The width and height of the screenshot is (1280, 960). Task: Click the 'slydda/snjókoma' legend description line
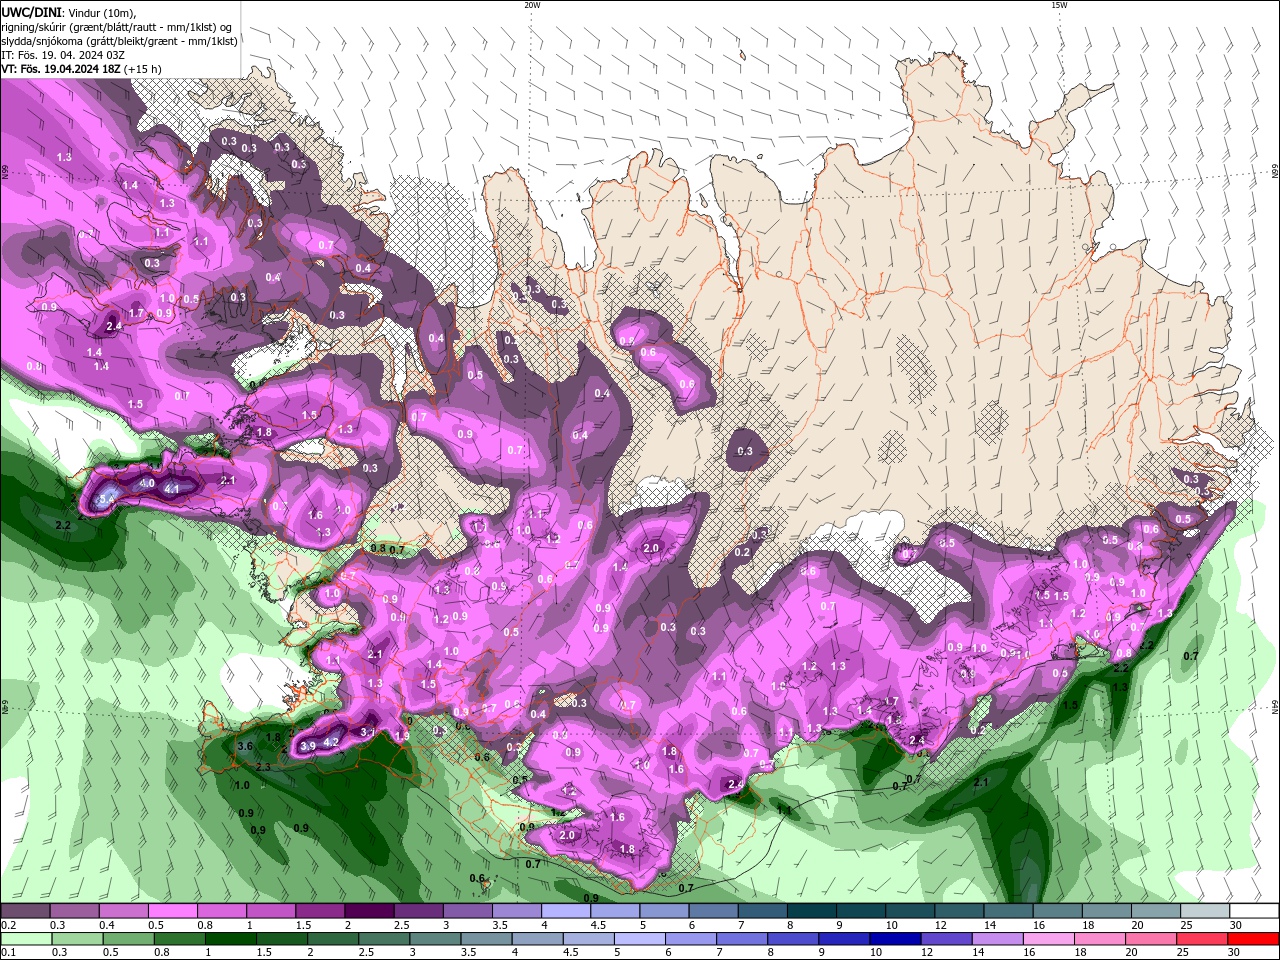[119, 41]
